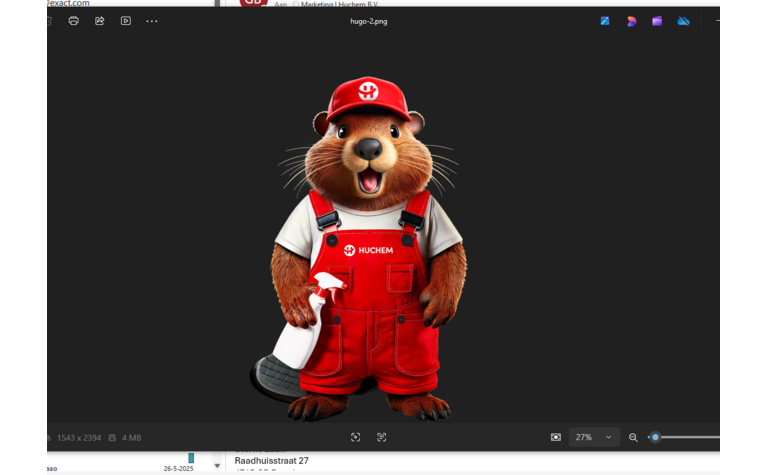Click the Share icon in the toolbar
767x475 pixels.
coord(99,21)
